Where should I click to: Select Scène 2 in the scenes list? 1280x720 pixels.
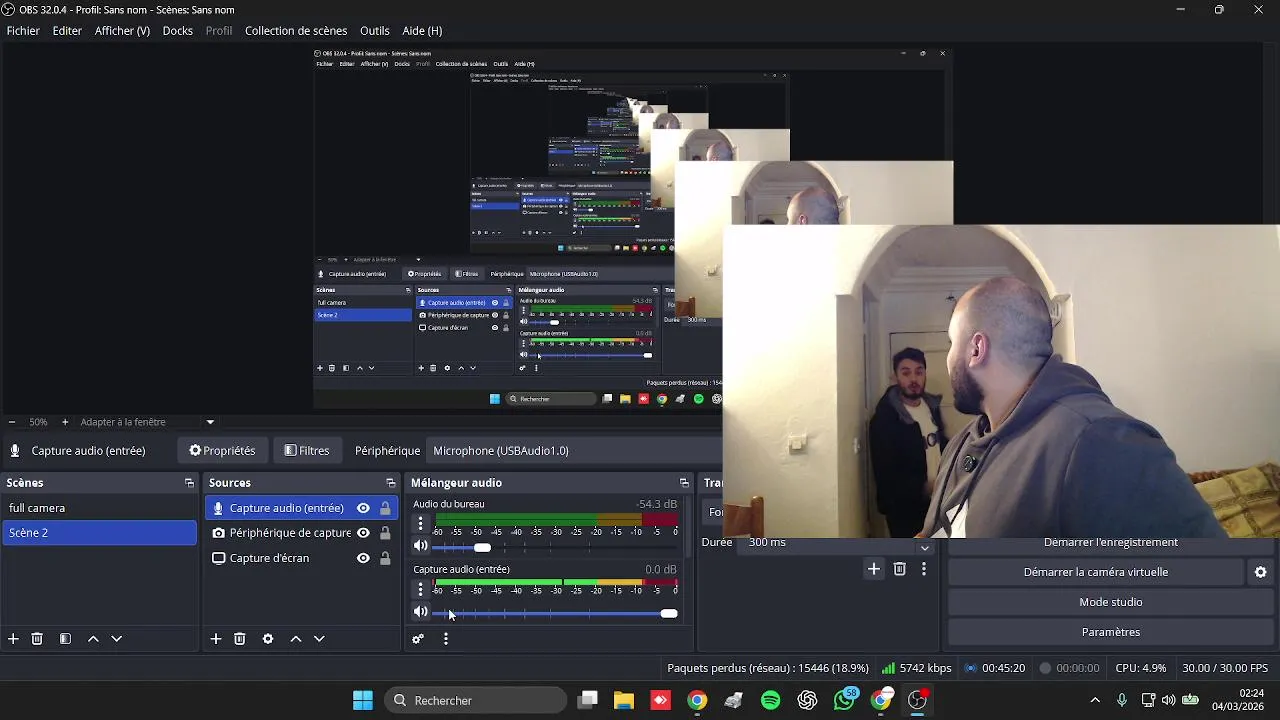point(99,533)
